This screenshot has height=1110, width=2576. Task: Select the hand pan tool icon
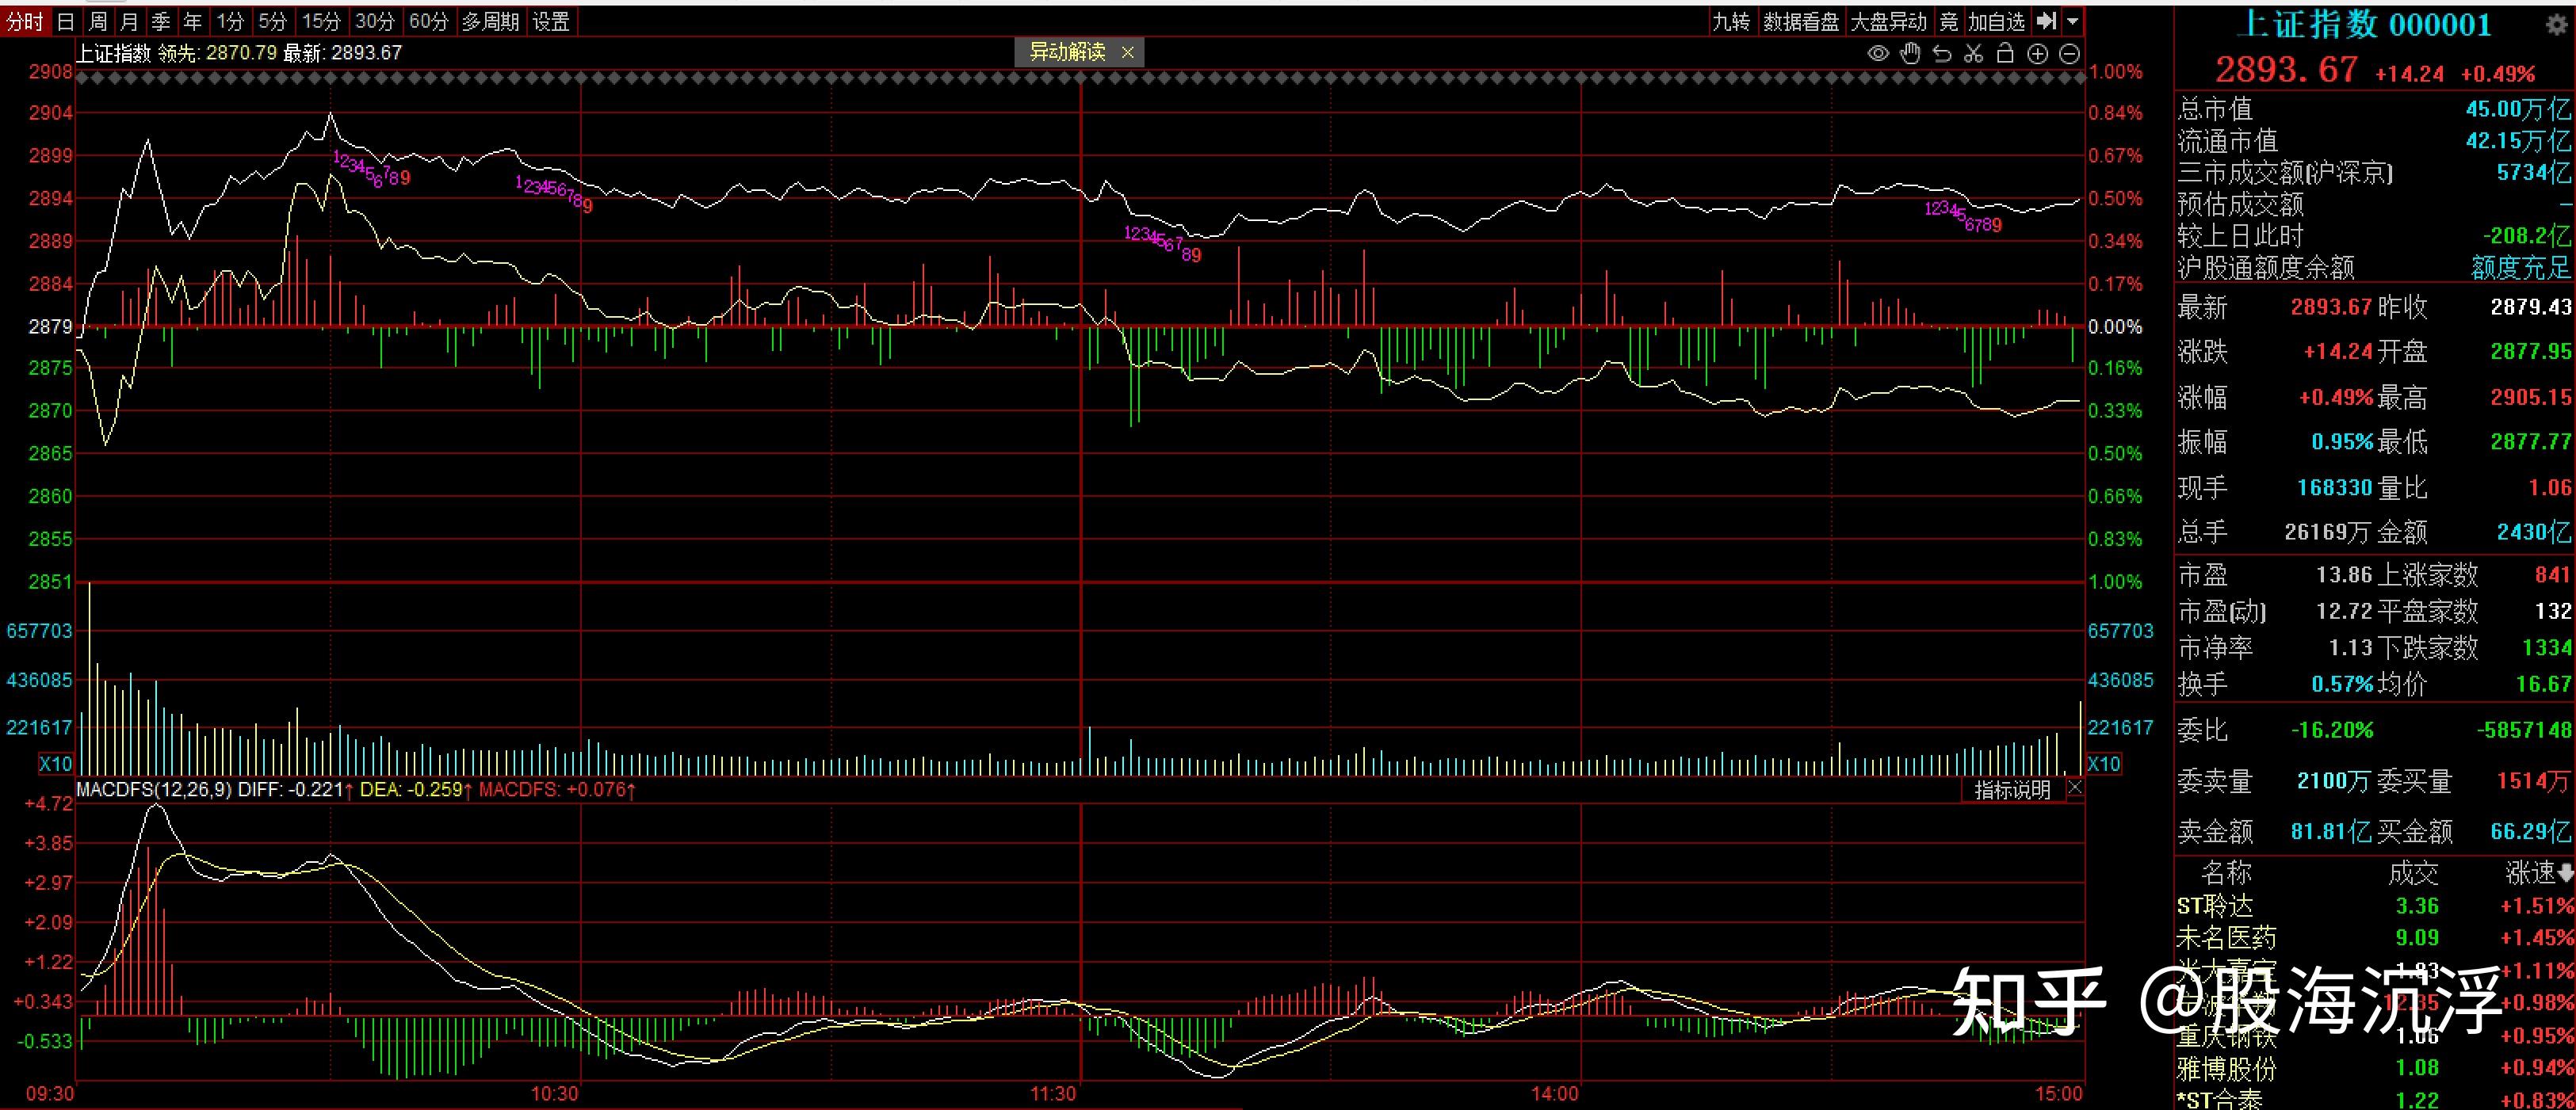[1910, 54]
